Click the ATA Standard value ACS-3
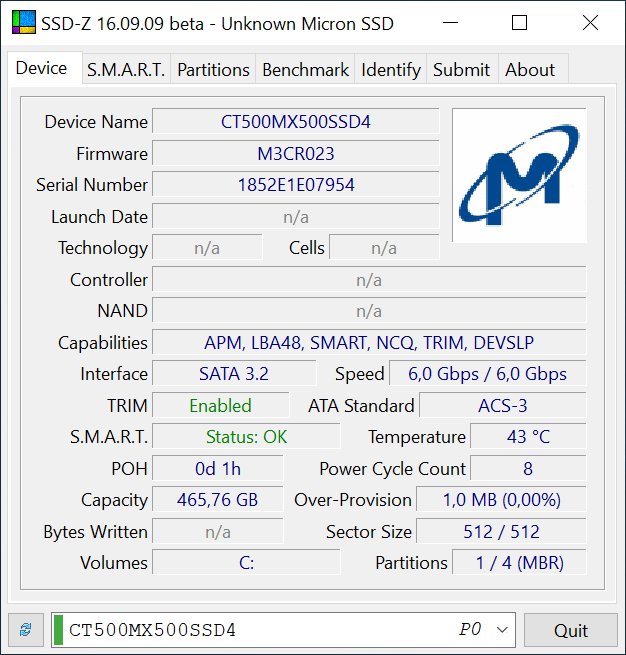Image resolution: width=626 pixels, height=655 pixels. point(503,406)
